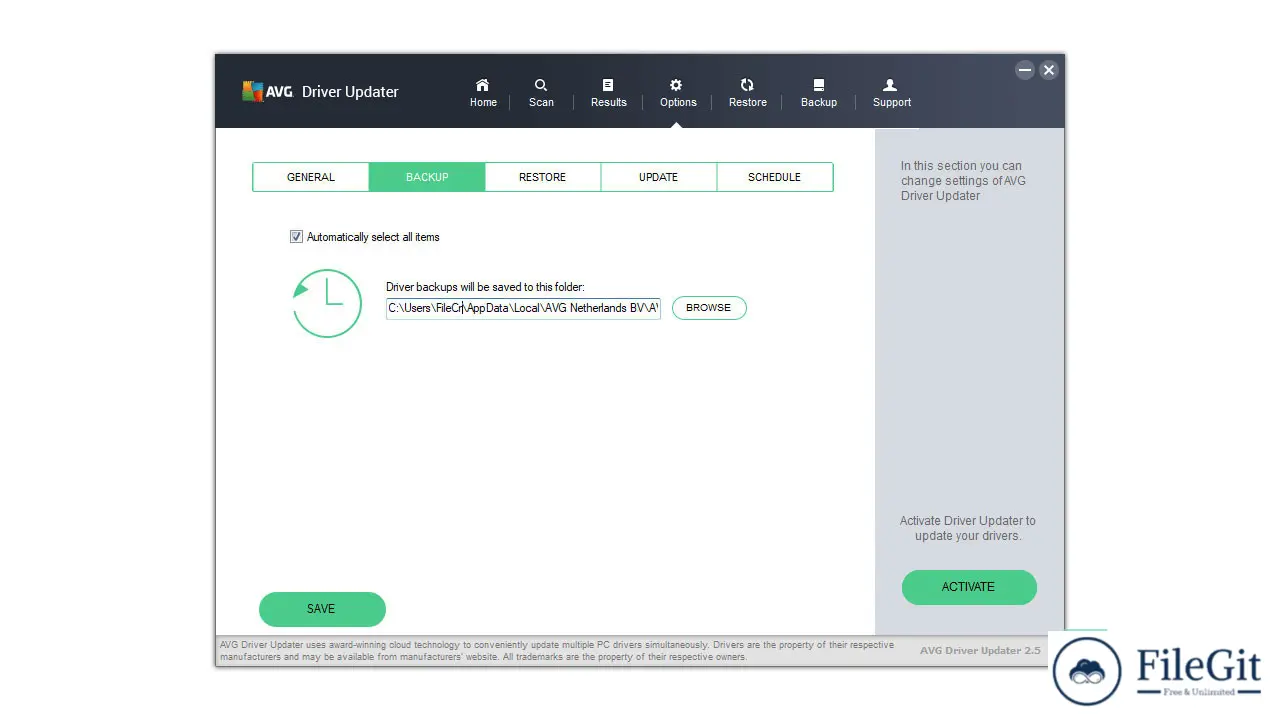Image resolution: width=1280 pixels, height=720 pixels.
Task: Open the Backup drive icon
Action: pos(818,85)
